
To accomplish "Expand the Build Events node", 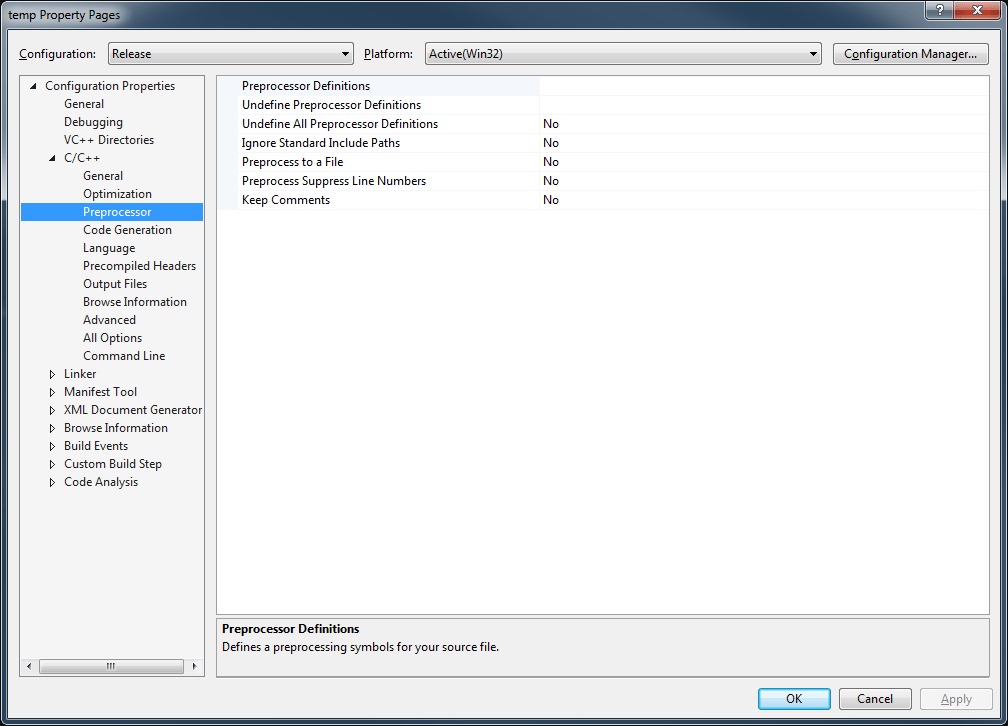I will [x=52, y=445].
